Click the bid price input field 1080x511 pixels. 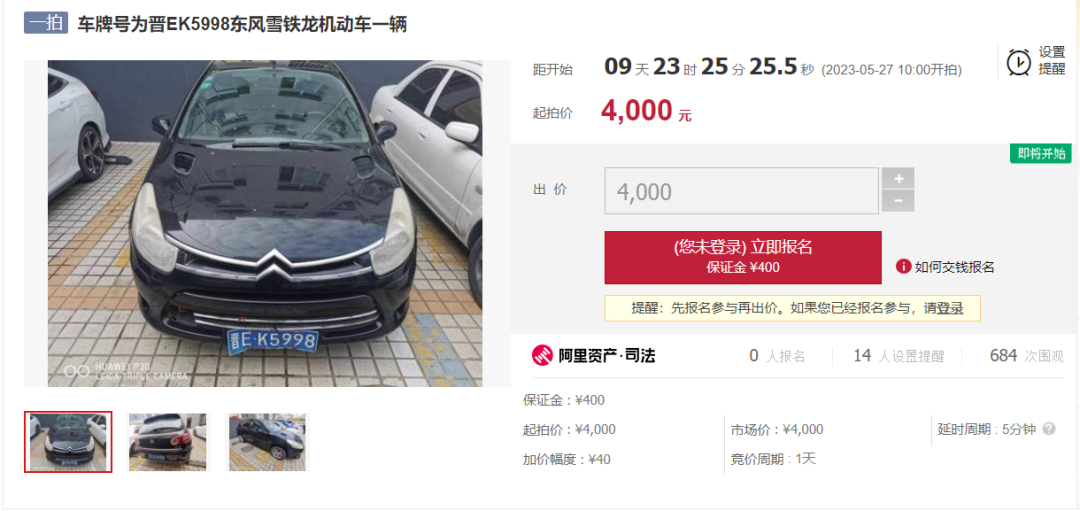pyautogui.click(x=741, y=191)
